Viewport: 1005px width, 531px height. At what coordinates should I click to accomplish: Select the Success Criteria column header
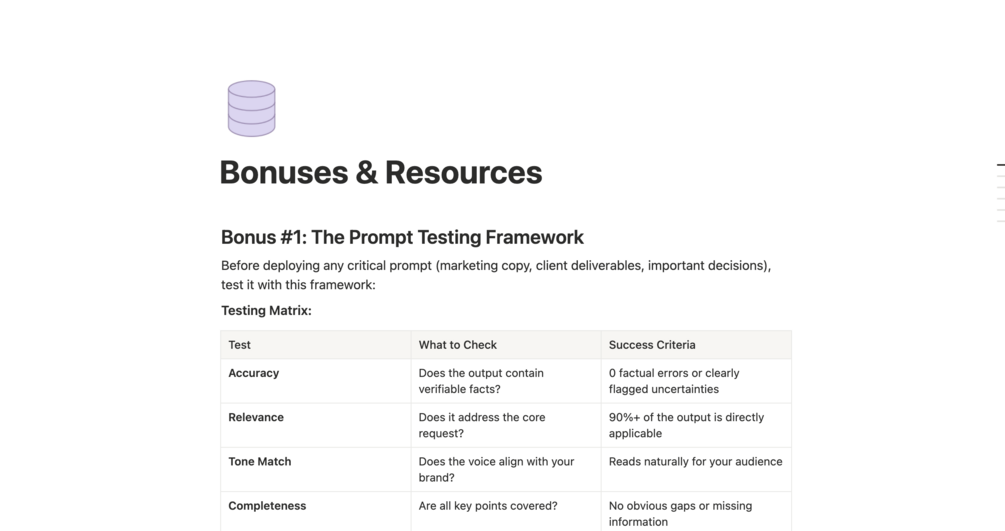click(652, 345)
